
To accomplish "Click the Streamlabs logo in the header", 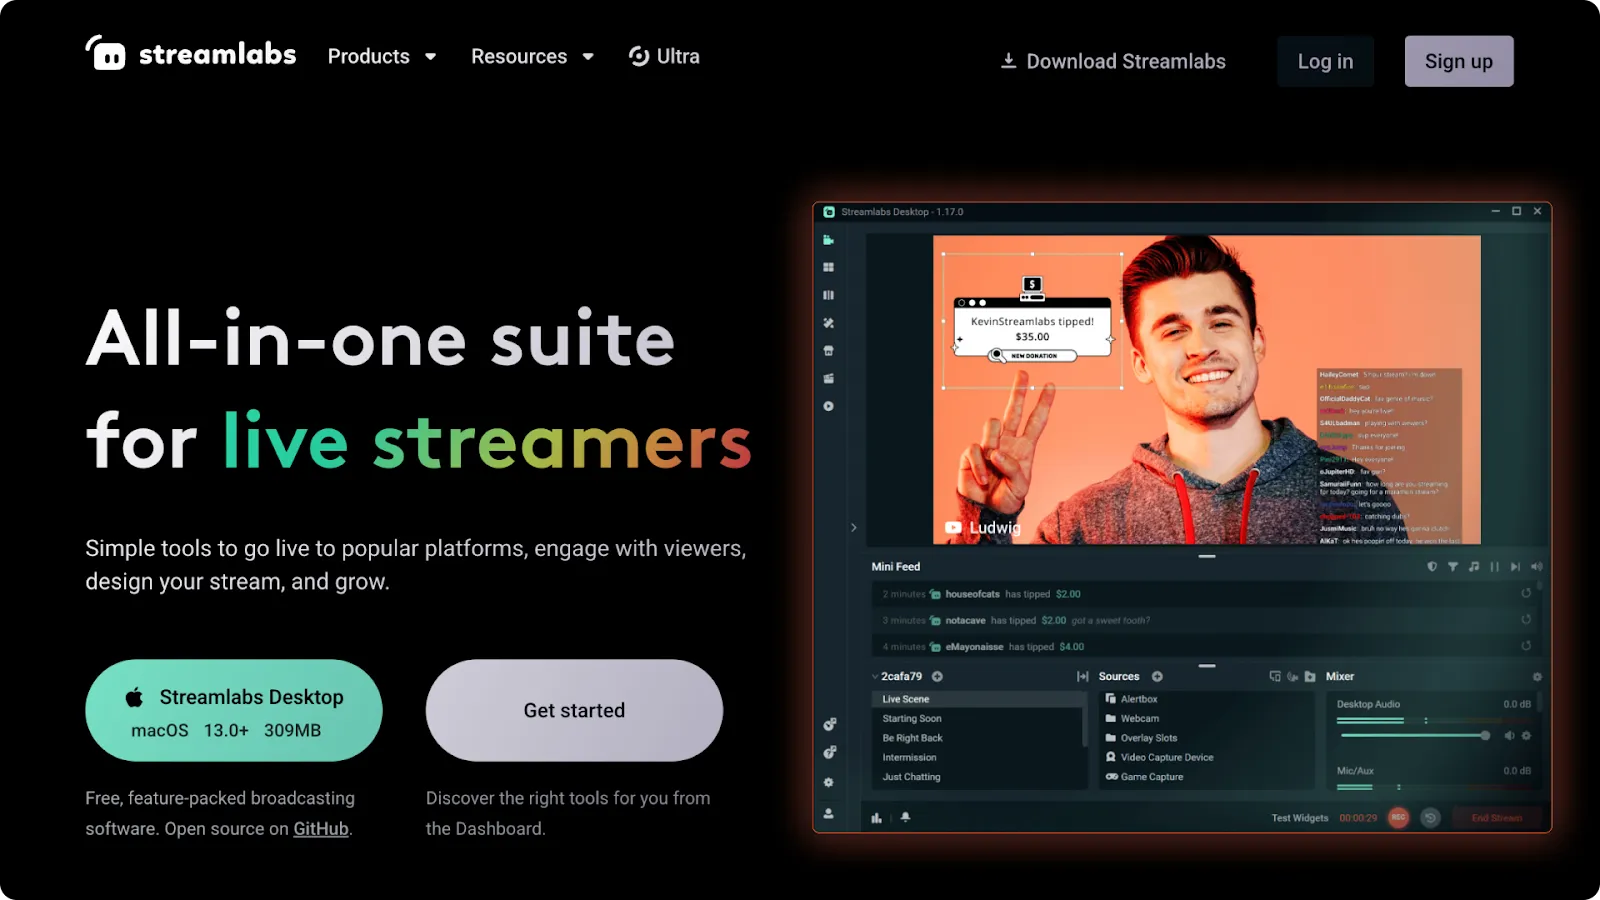I will (x=191, y=54).
